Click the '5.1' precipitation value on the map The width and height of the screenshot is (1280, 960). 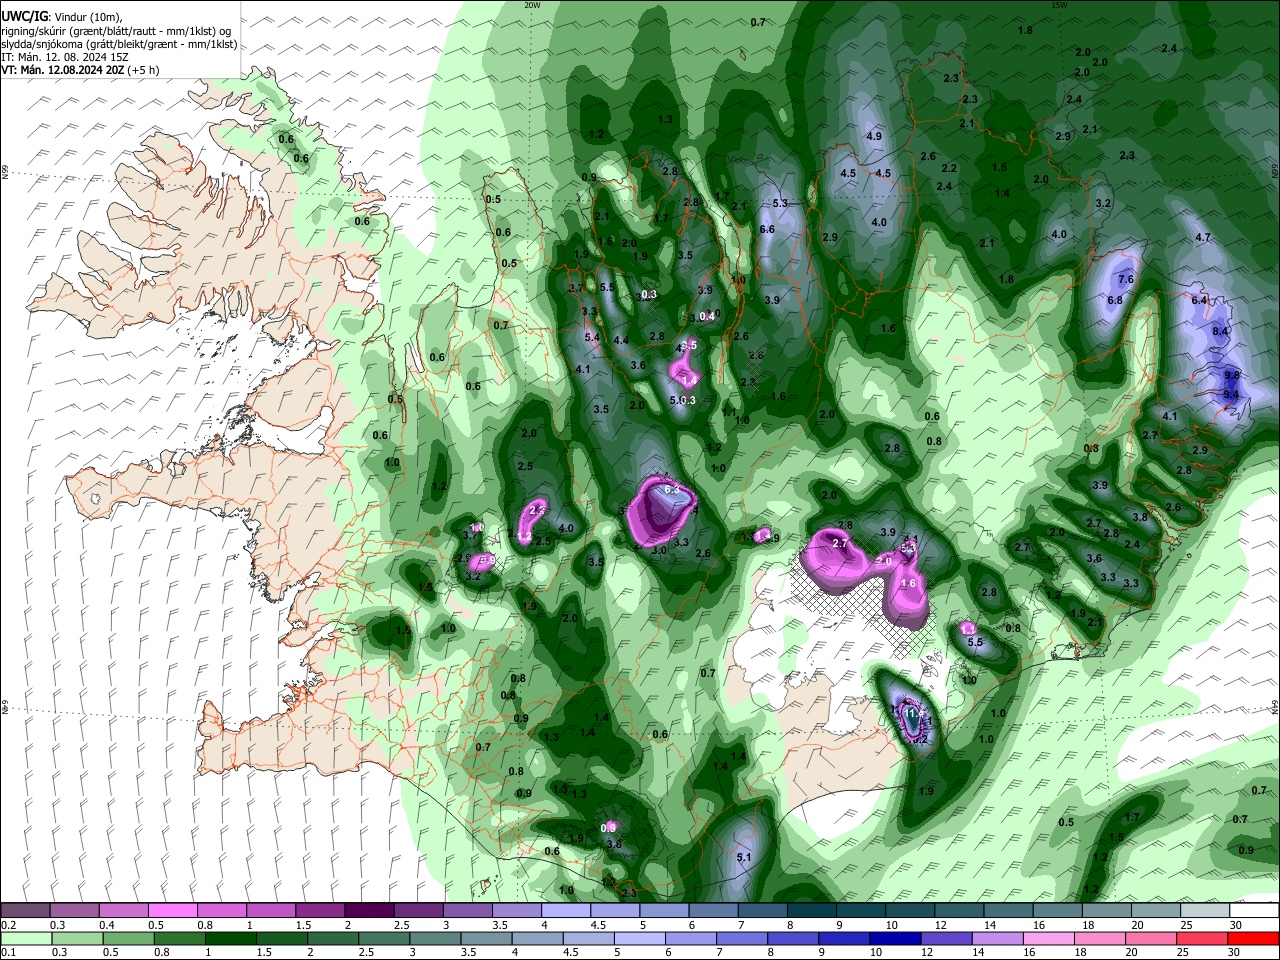(x=744, y=858)
